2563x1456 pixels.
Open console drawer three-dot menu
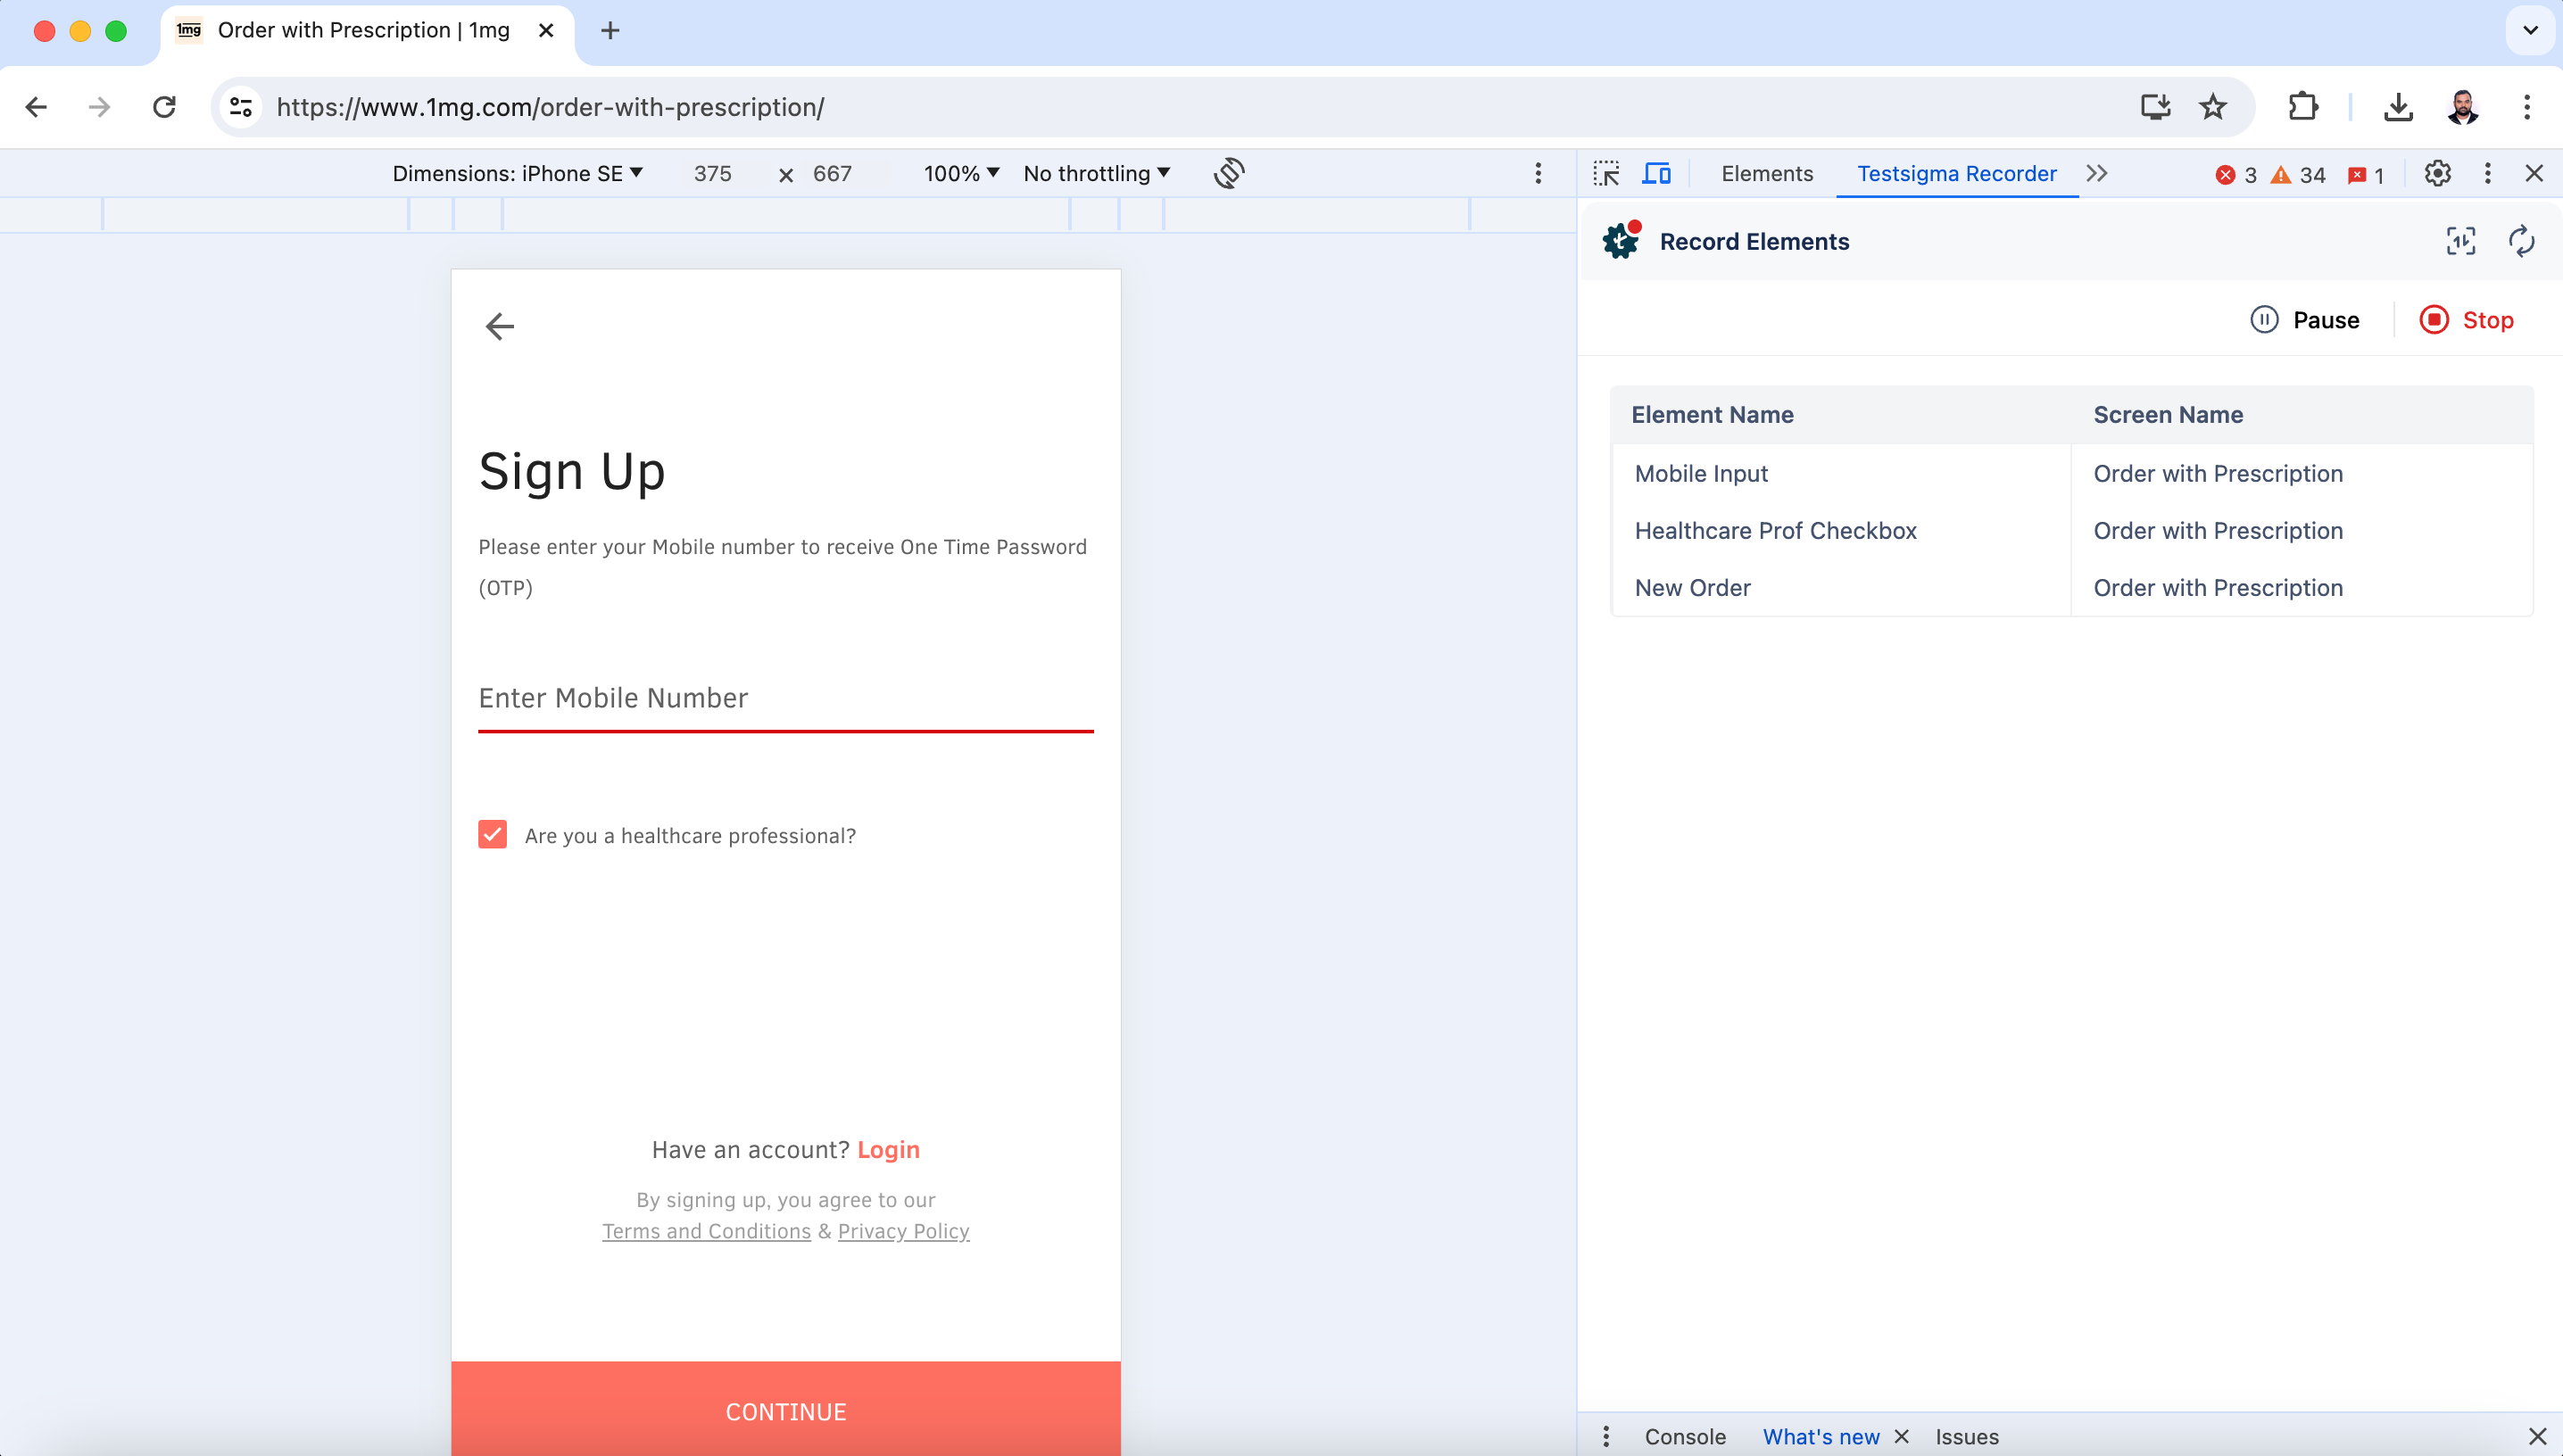coord(1606,1436)
